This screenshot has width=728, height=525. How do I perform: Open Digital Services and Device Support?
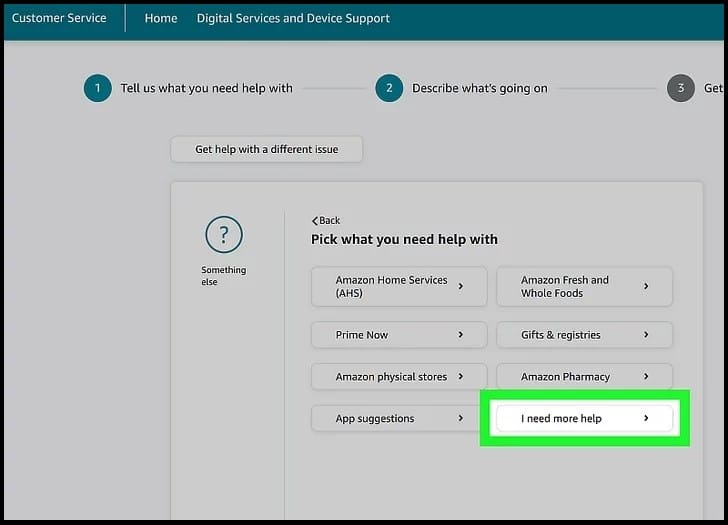[293, 18]
